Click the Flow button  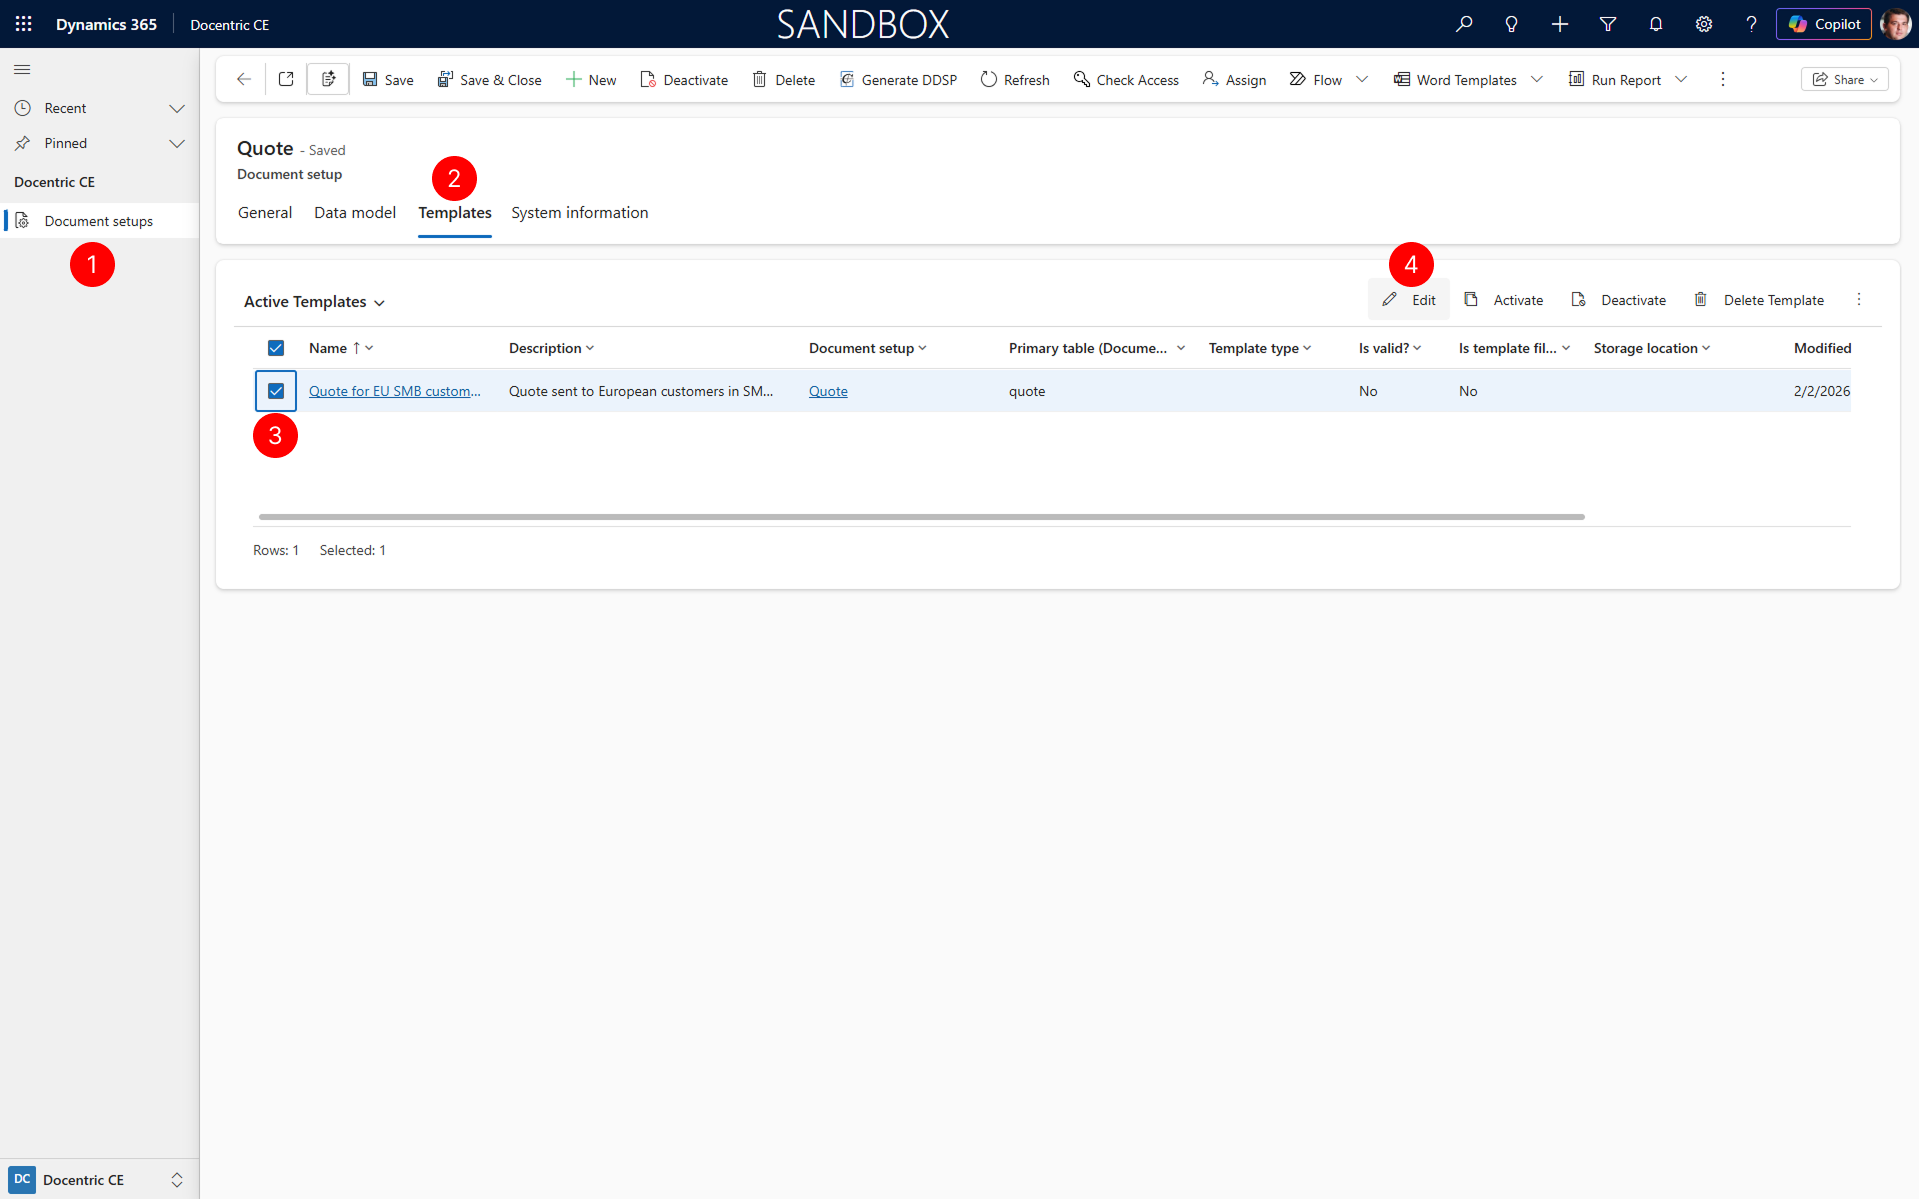[1316, 80]
